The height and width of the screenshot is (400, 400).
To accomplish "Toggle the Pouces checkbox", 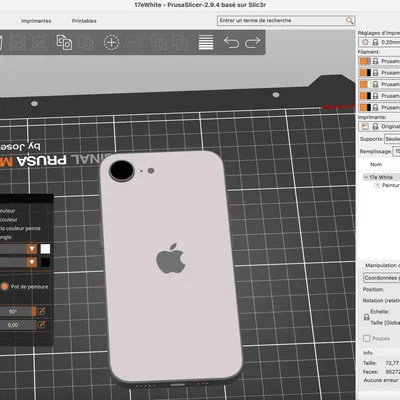I will (366, 338).
